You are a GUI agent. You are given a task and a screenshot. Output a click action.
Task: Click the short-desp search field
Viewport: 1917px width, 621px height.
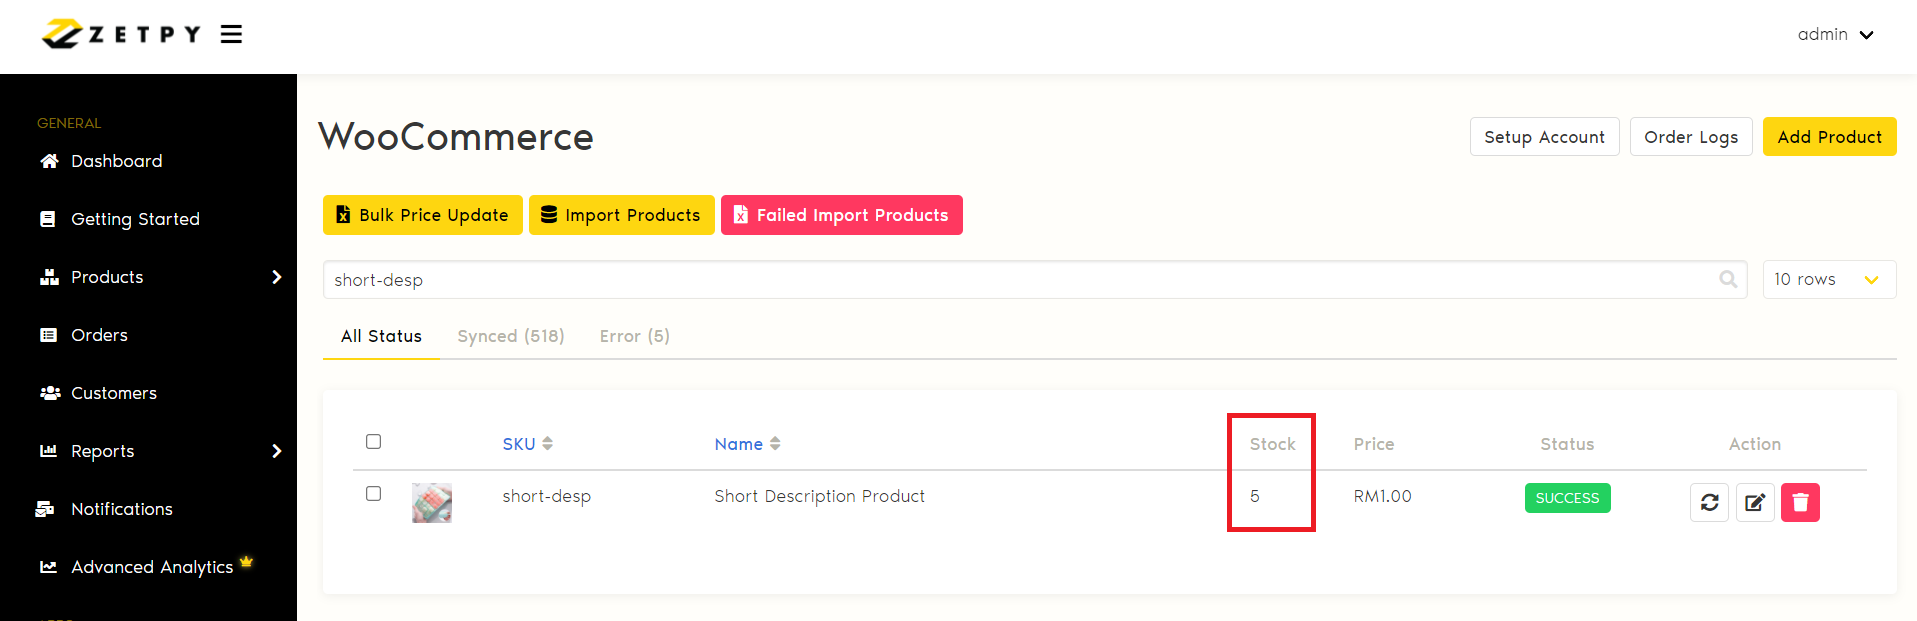[x=1020, y=280]
